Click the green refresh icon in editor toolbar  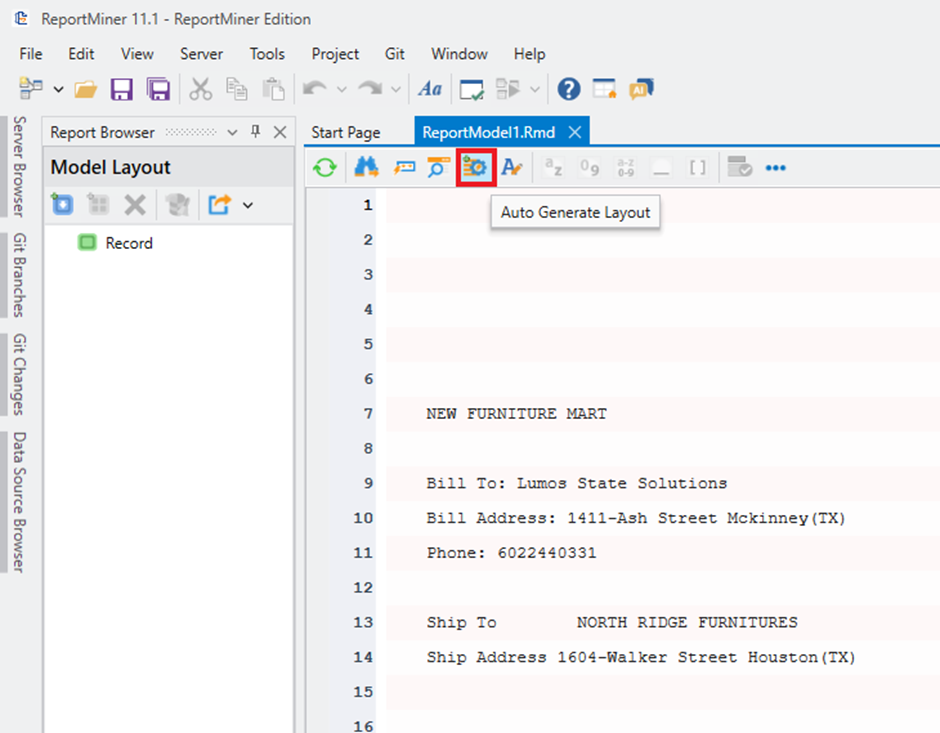click(x=324, y=168)
